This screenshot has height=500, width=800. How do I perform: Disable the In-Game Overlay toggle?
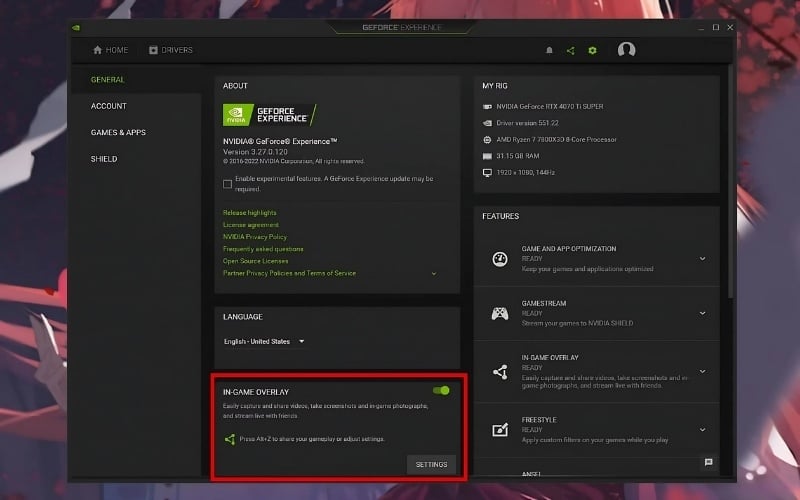(x=441, y=391)
